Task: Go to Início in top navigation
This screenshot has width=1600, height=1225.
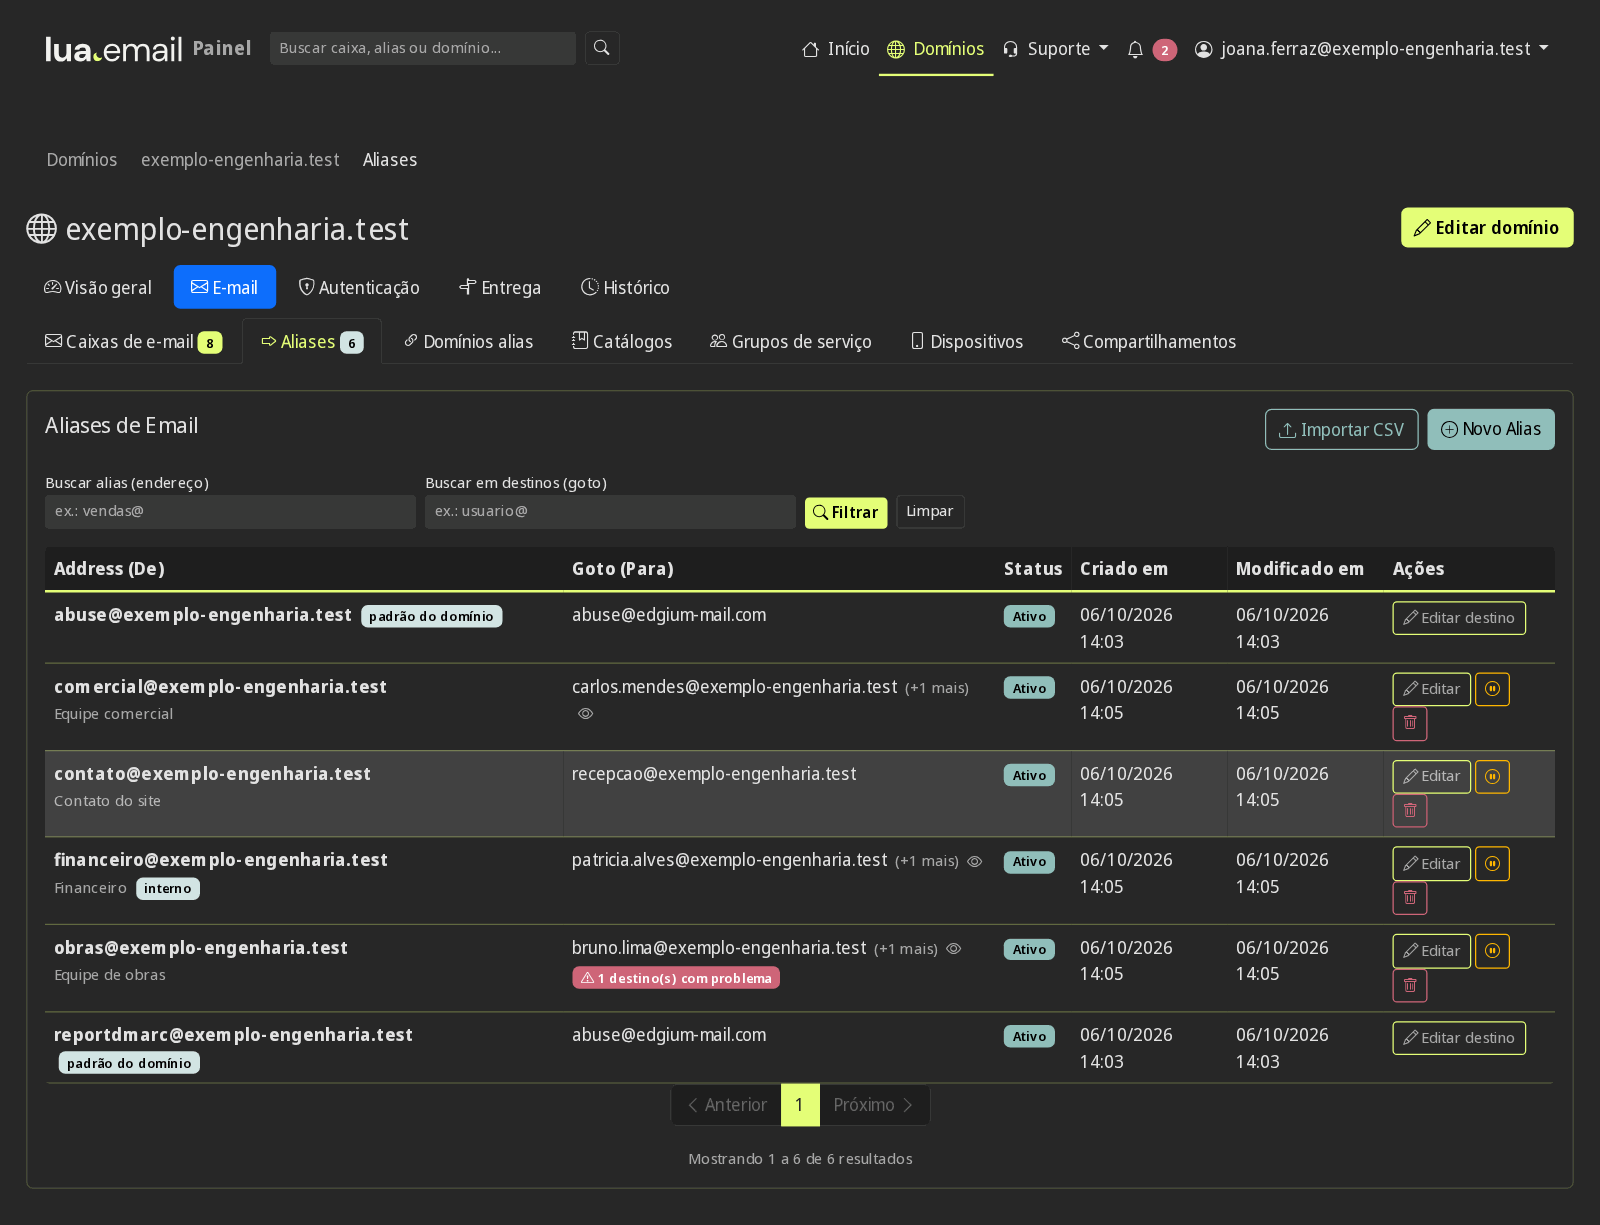Action: pos(836,49)
